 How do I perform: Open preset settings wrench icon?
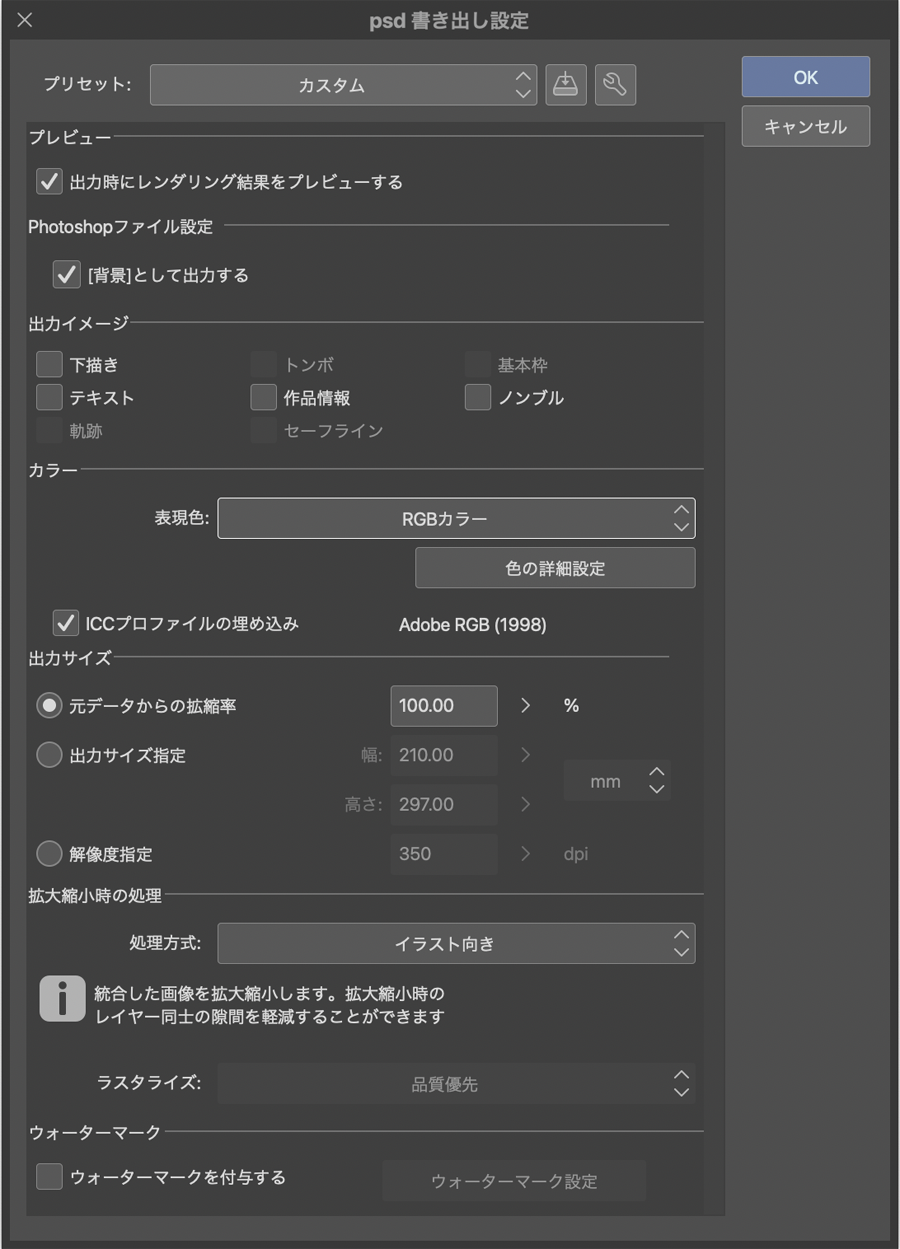coord(615,85)
